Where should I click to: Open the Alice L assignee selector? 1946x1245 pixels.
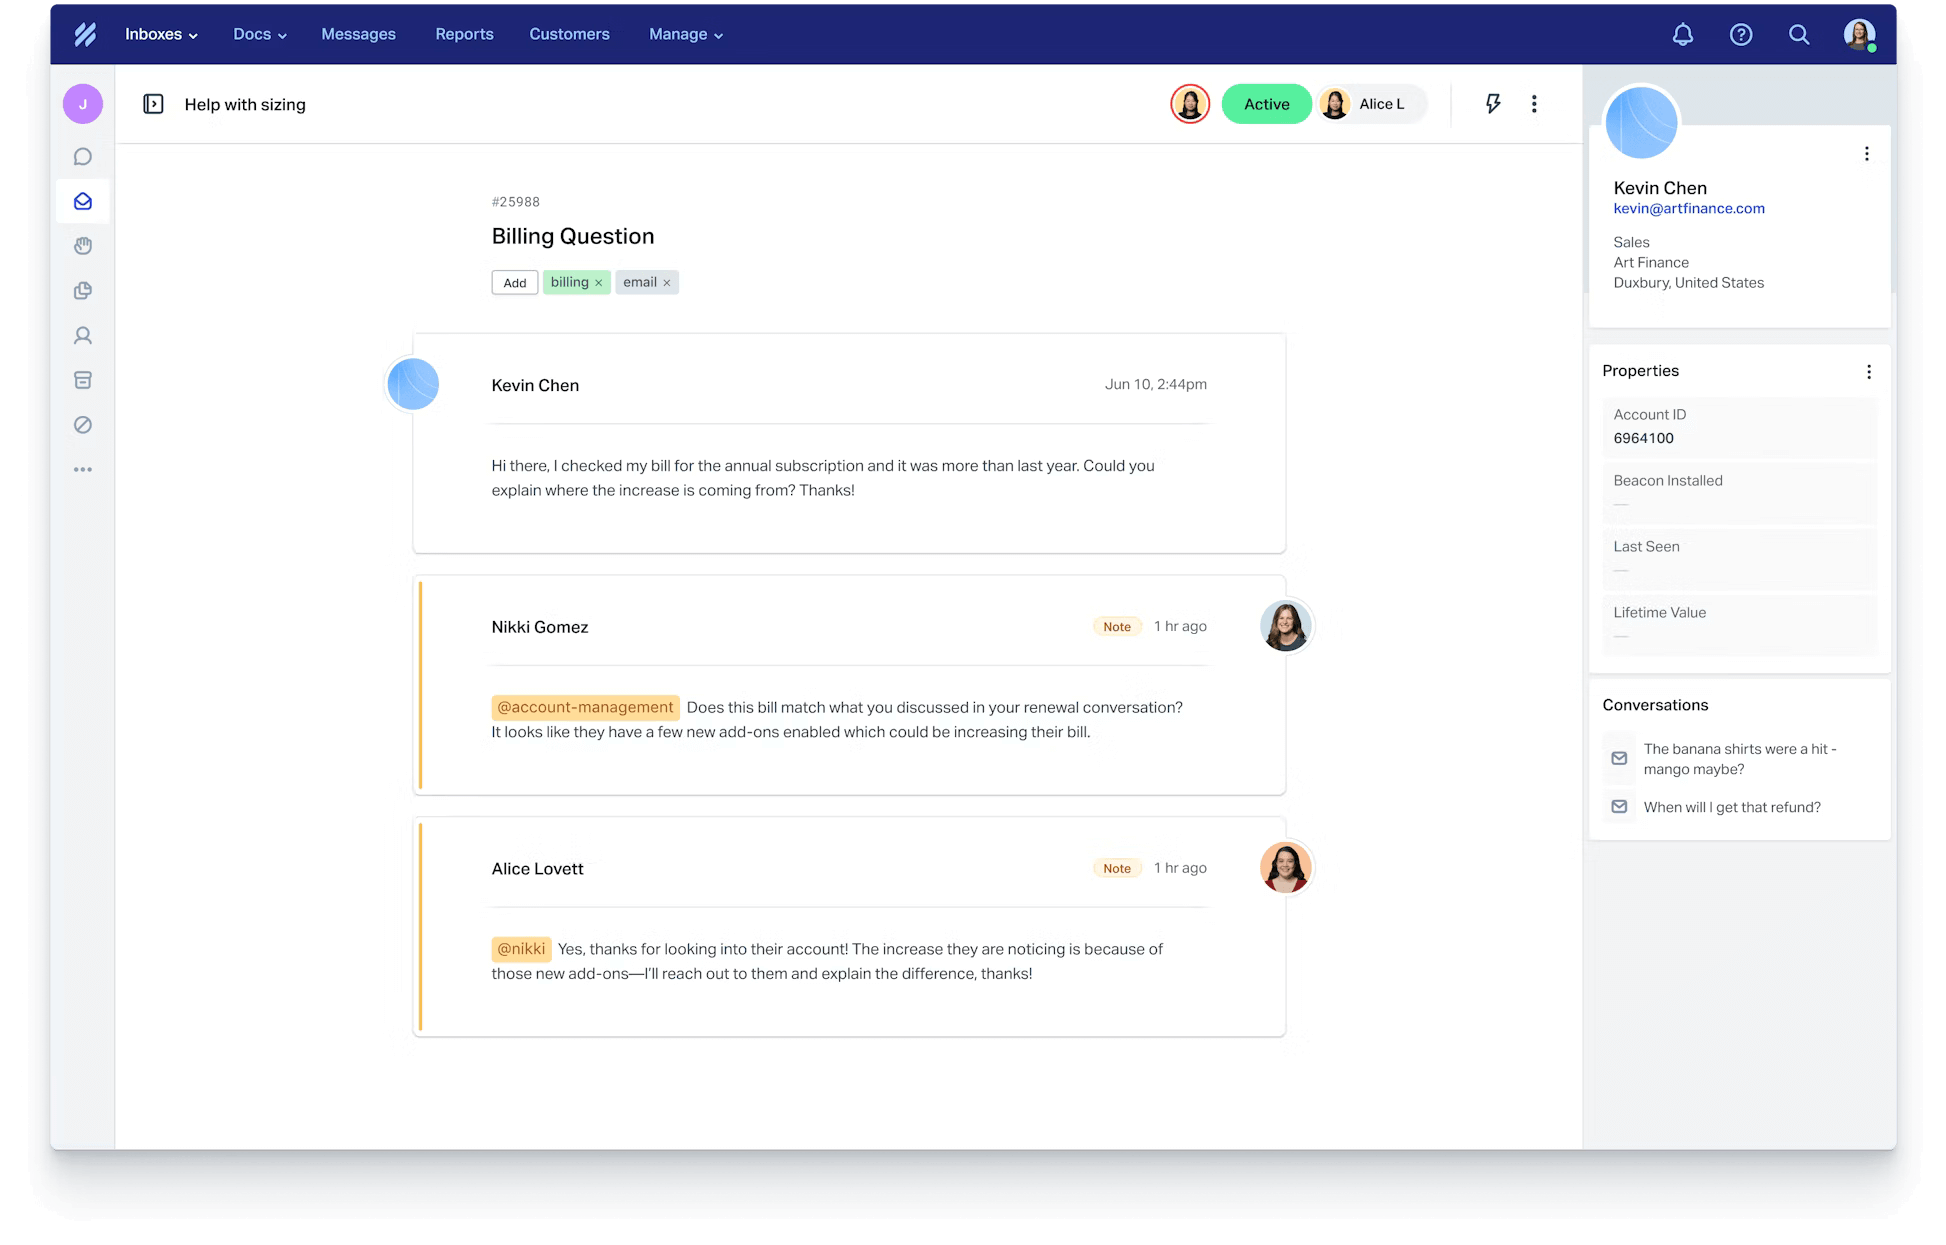click(x=1372, y=104)
